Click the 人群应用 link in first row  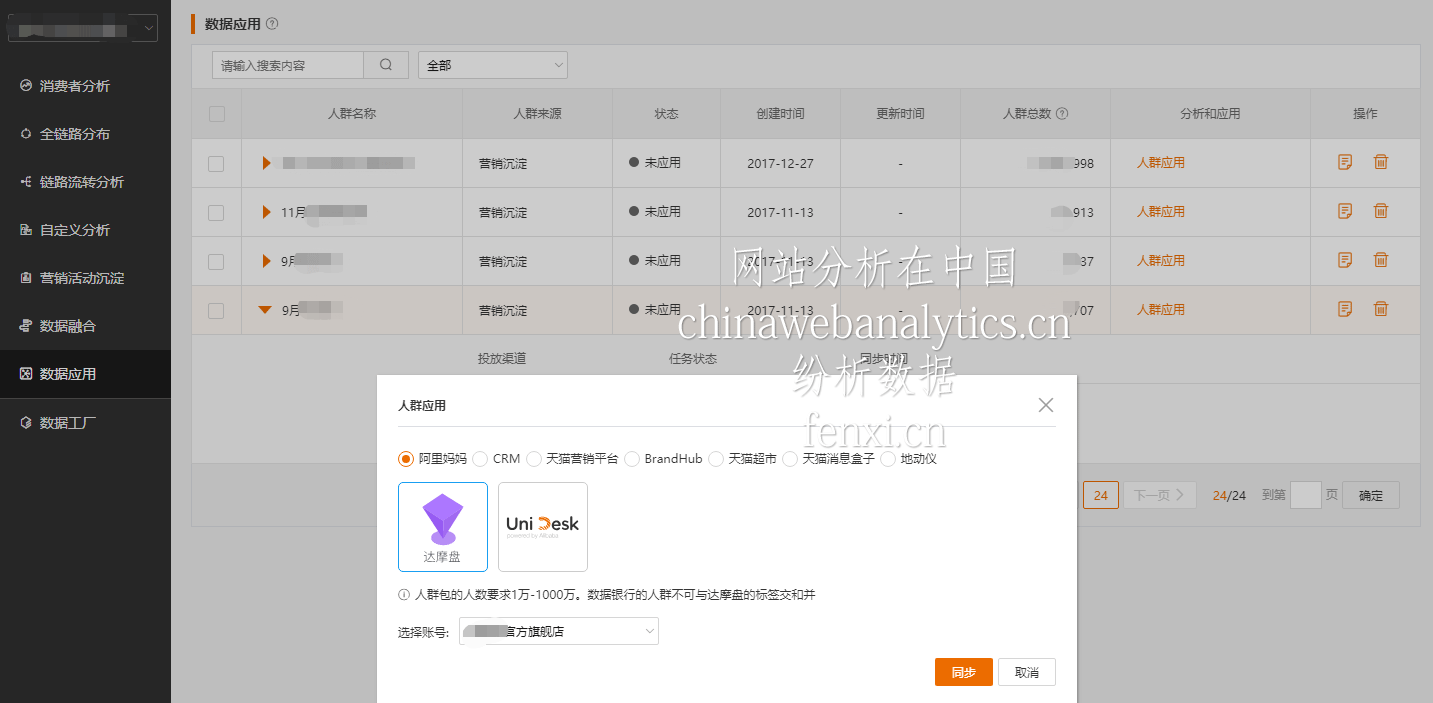pos(1160,162)
